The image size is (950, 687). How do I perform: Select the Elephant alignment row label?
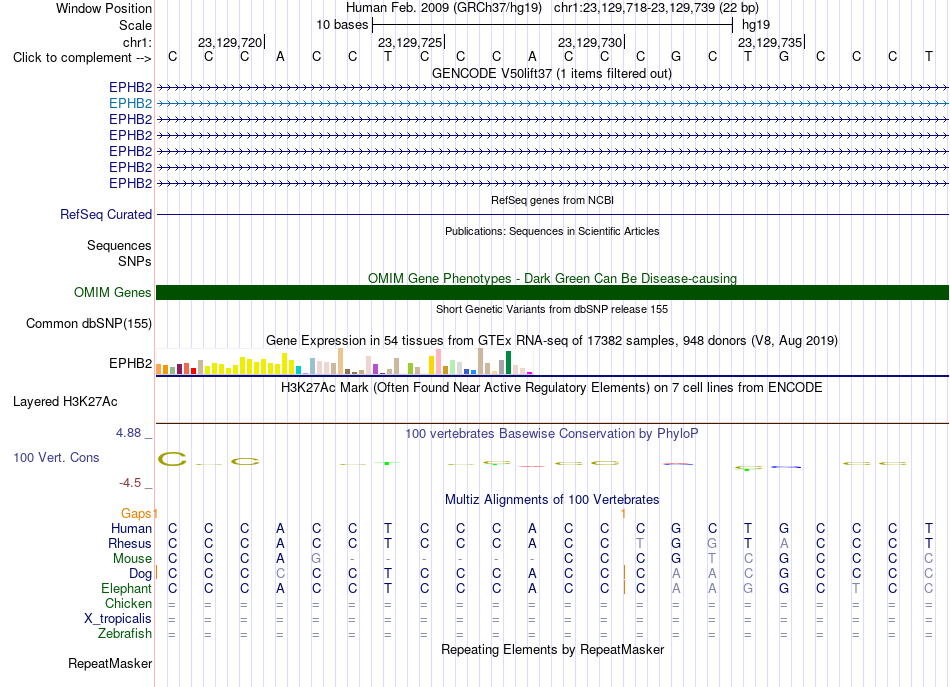[x=127, y=588]
